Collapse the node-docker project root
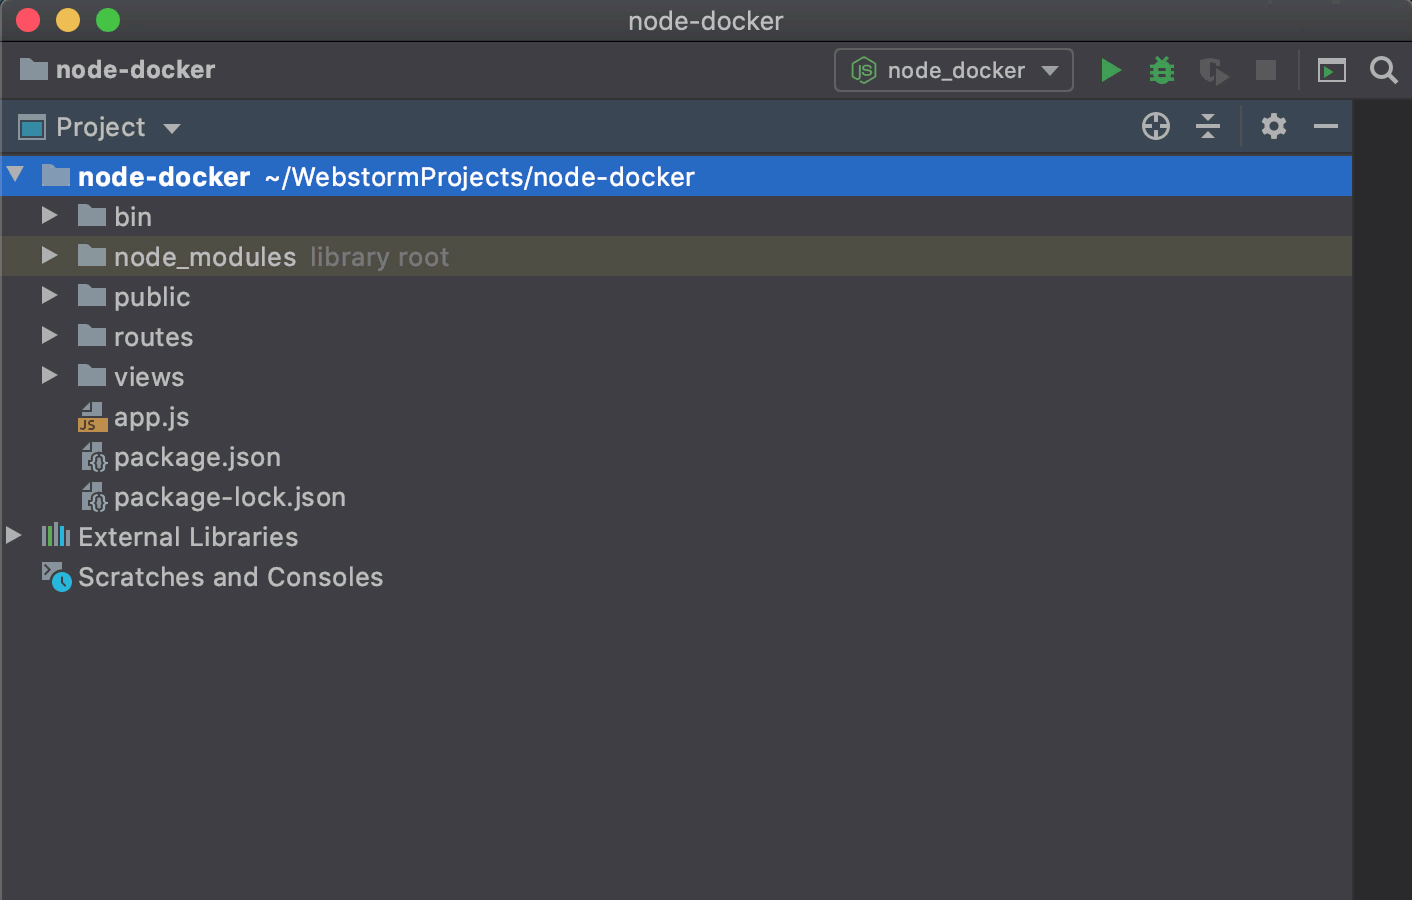Image resolution: width=1412 pixels, height=900 pixels. coord(14,176)
